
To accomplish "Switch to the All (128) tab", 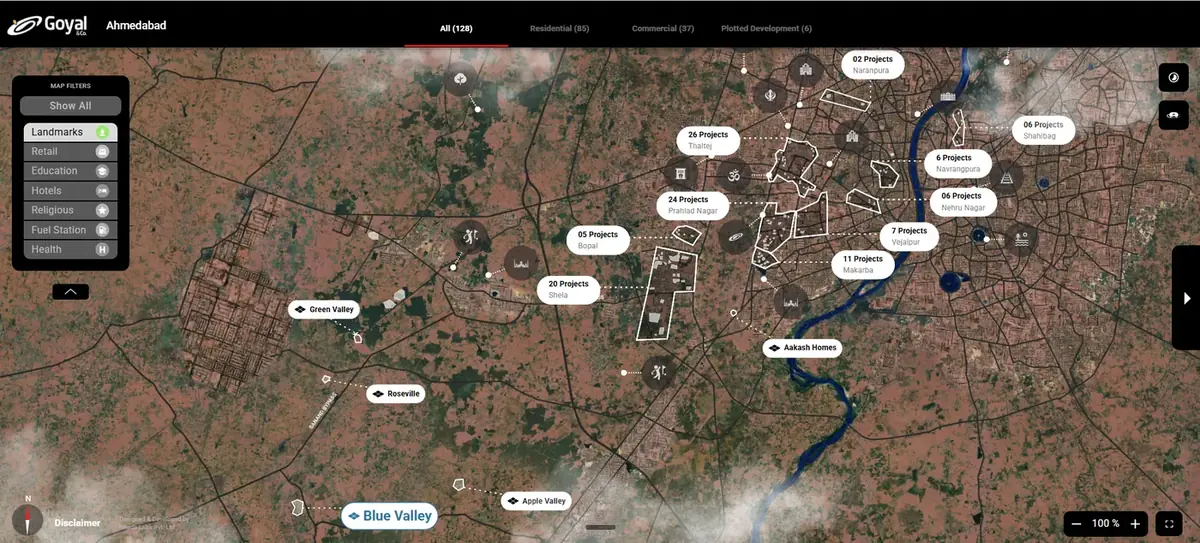I will (456, 28).
